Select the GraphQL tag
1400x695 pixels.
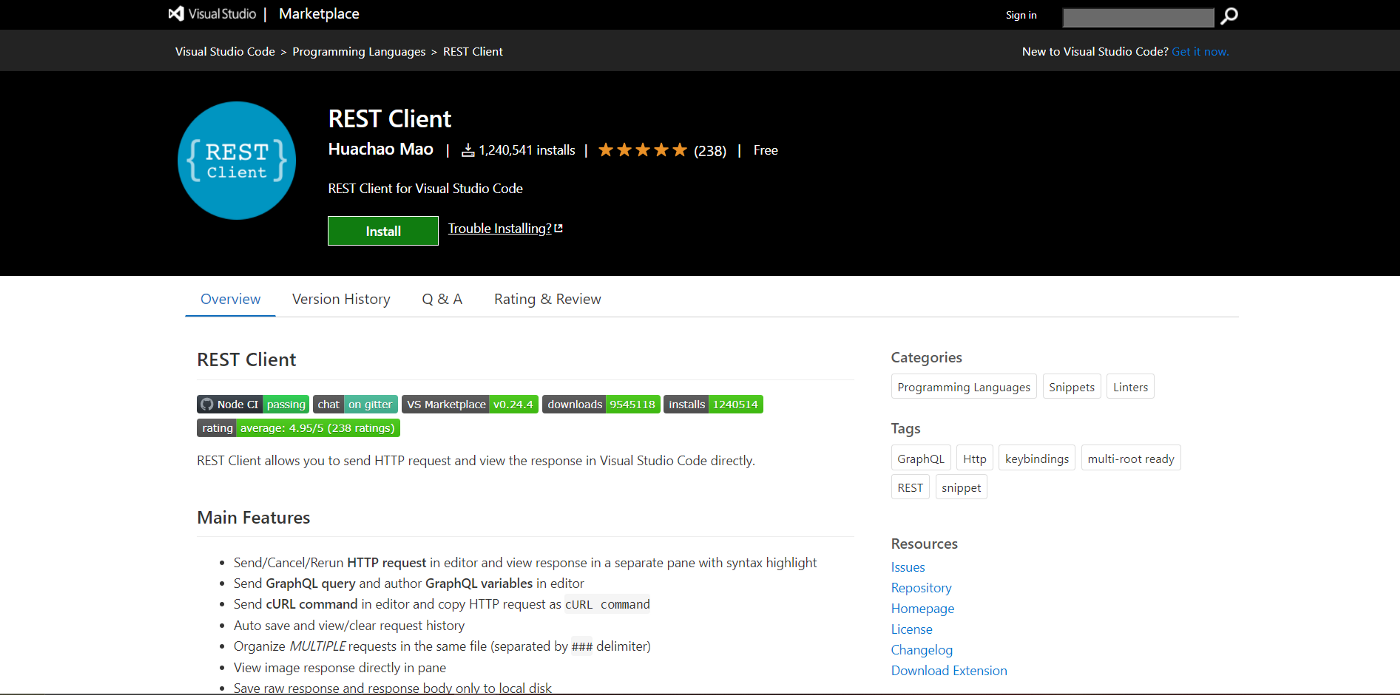[921, 459]
